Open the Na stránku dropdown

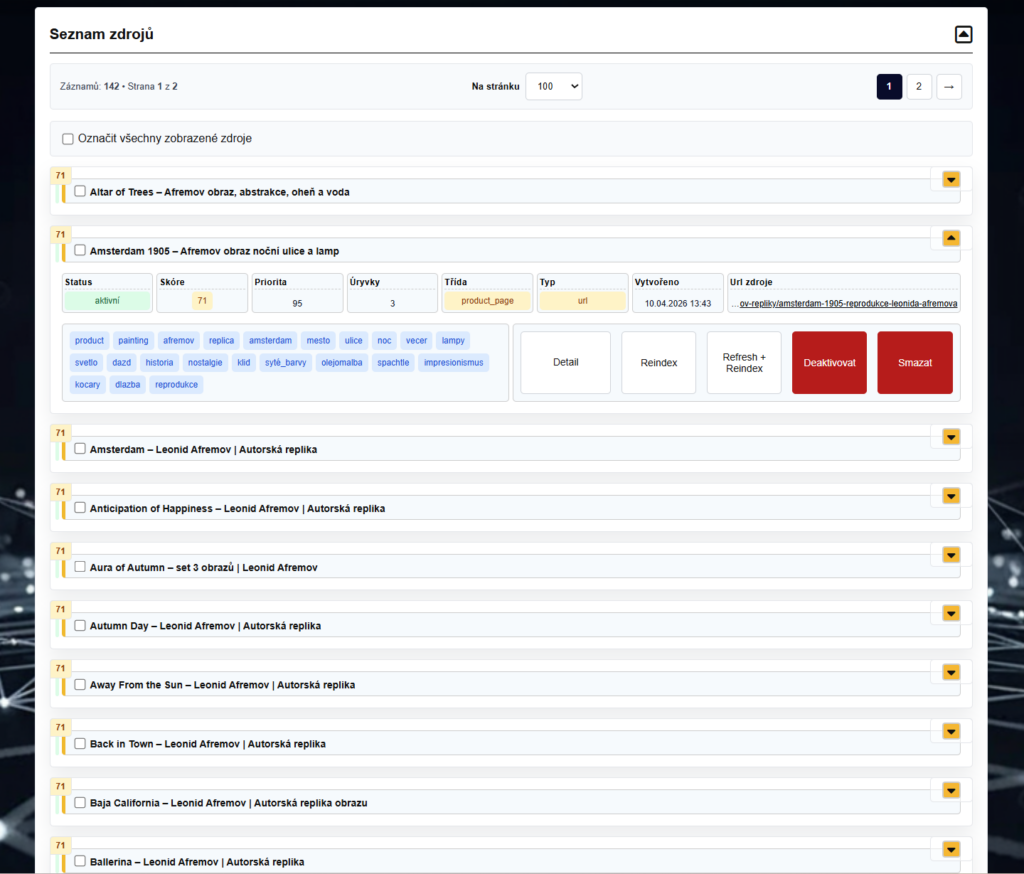[x=553, y=87]
